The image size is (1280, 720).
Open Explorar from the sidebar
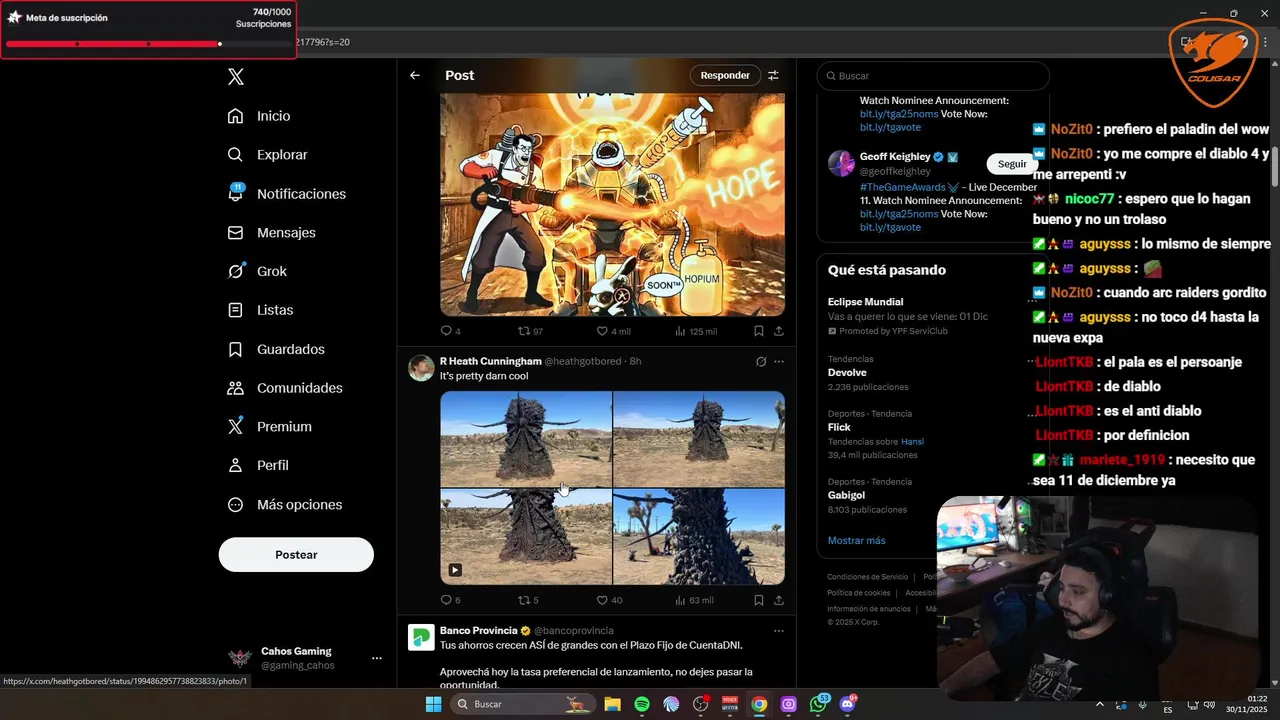[267, 155]
